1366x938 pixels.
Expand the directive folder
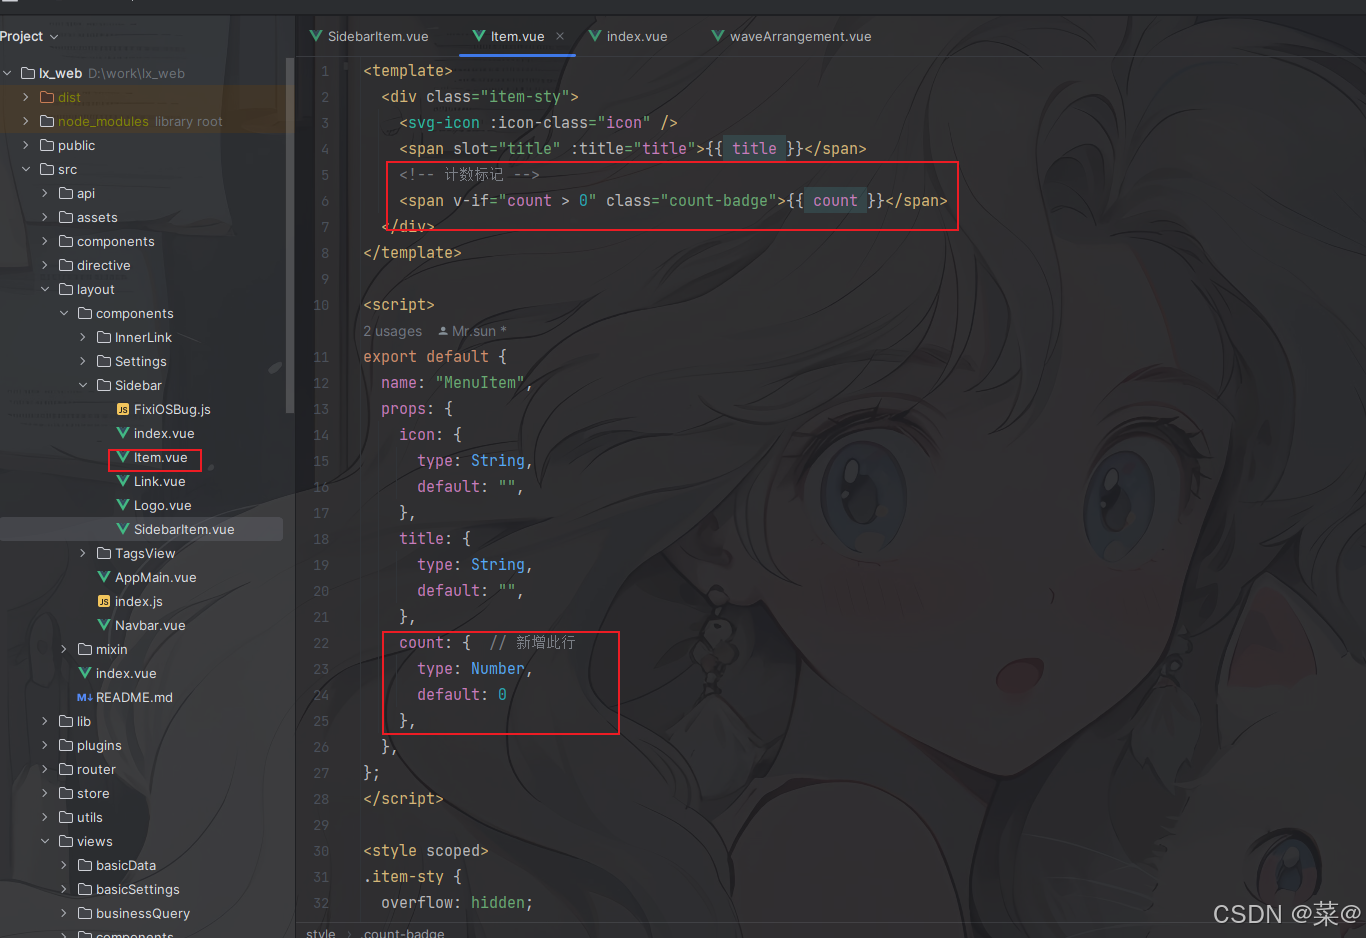(45, 265)
